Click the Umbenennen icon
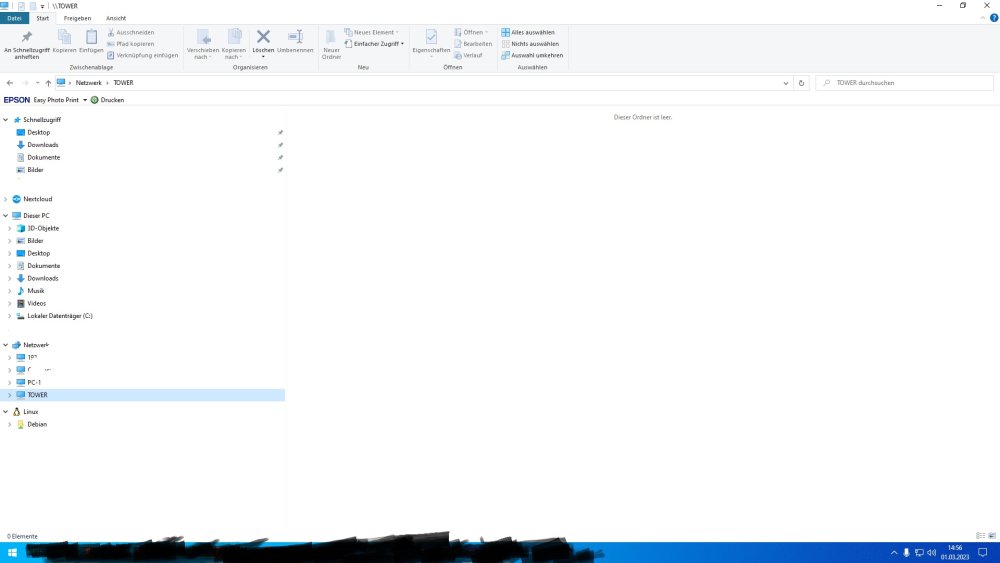This screenshot has height=563, width=1000. 295,37
